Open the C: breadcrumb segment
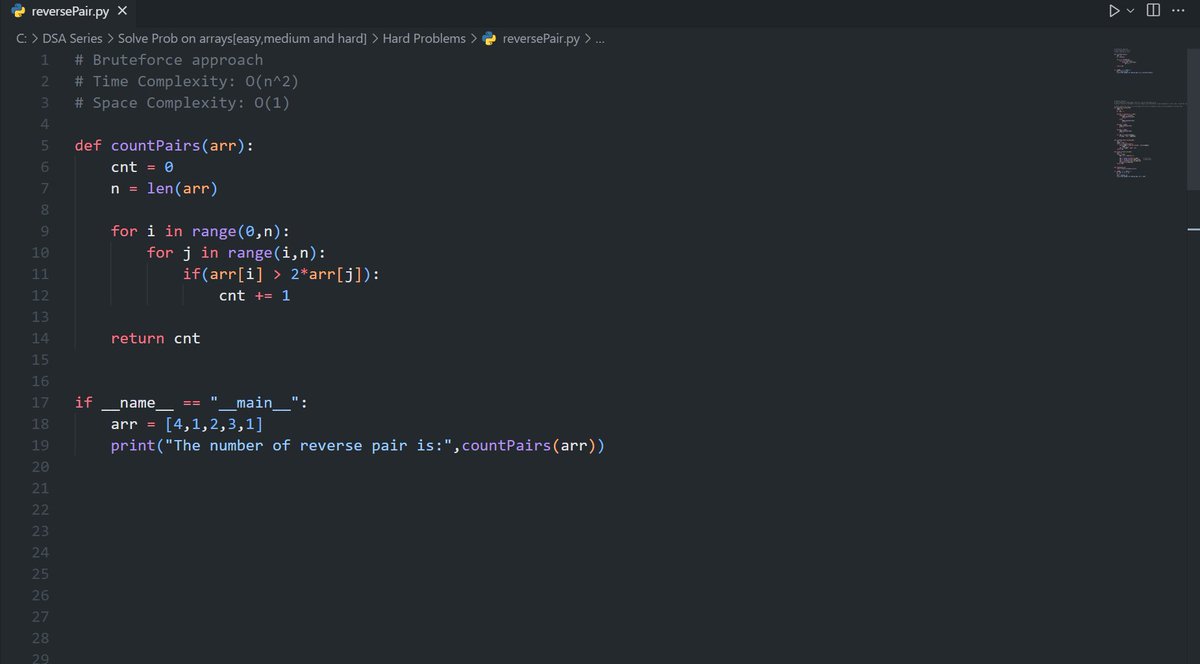This screenshot has width=1200, height=664. 20,39
